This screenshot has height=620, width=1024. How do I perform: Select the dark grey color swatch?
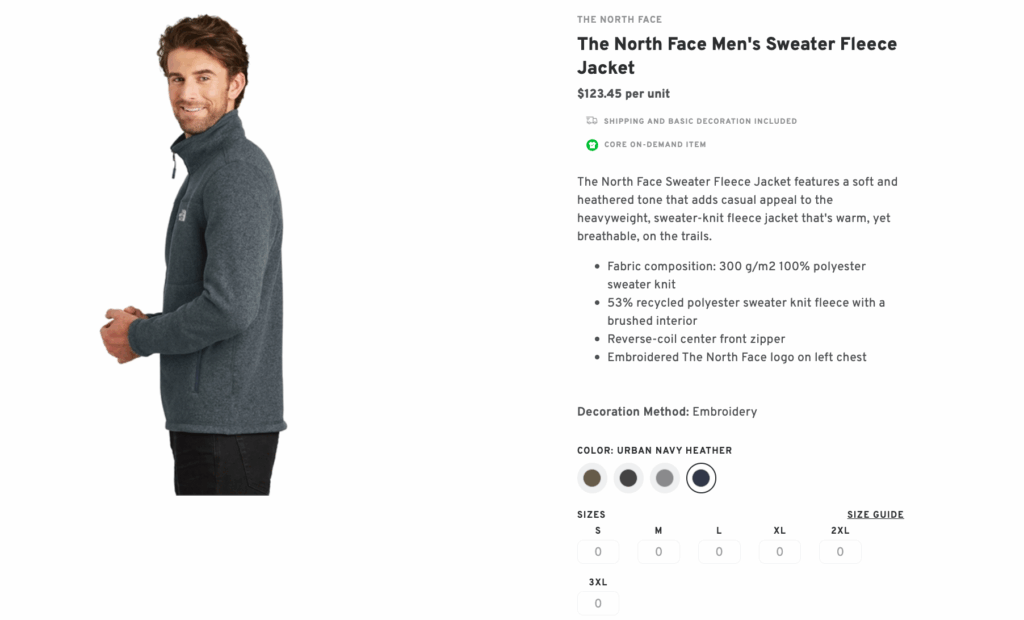tap(628, 478)
